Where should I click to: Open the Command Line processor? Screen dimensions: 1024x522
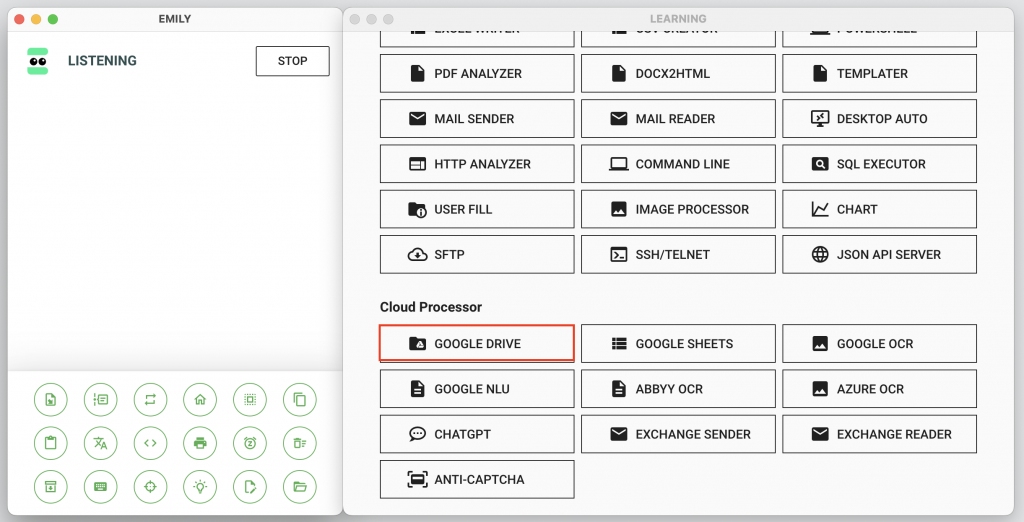click(678, 164)
